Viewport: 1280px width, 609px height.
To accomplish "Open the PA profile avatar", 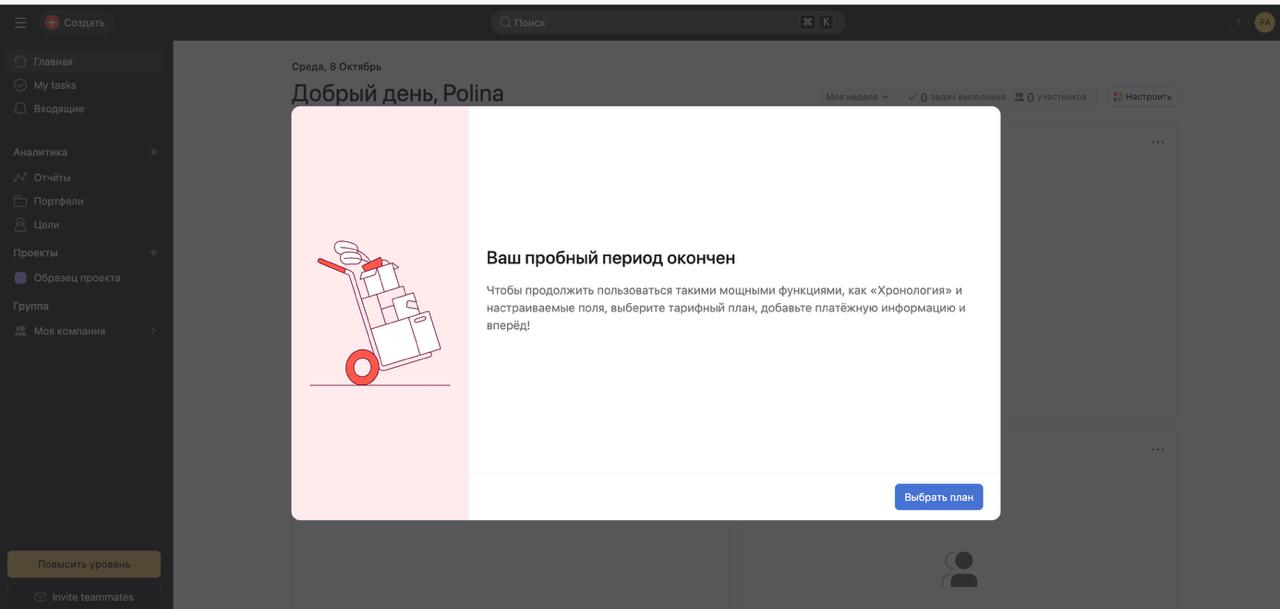I will (1264, 22).
